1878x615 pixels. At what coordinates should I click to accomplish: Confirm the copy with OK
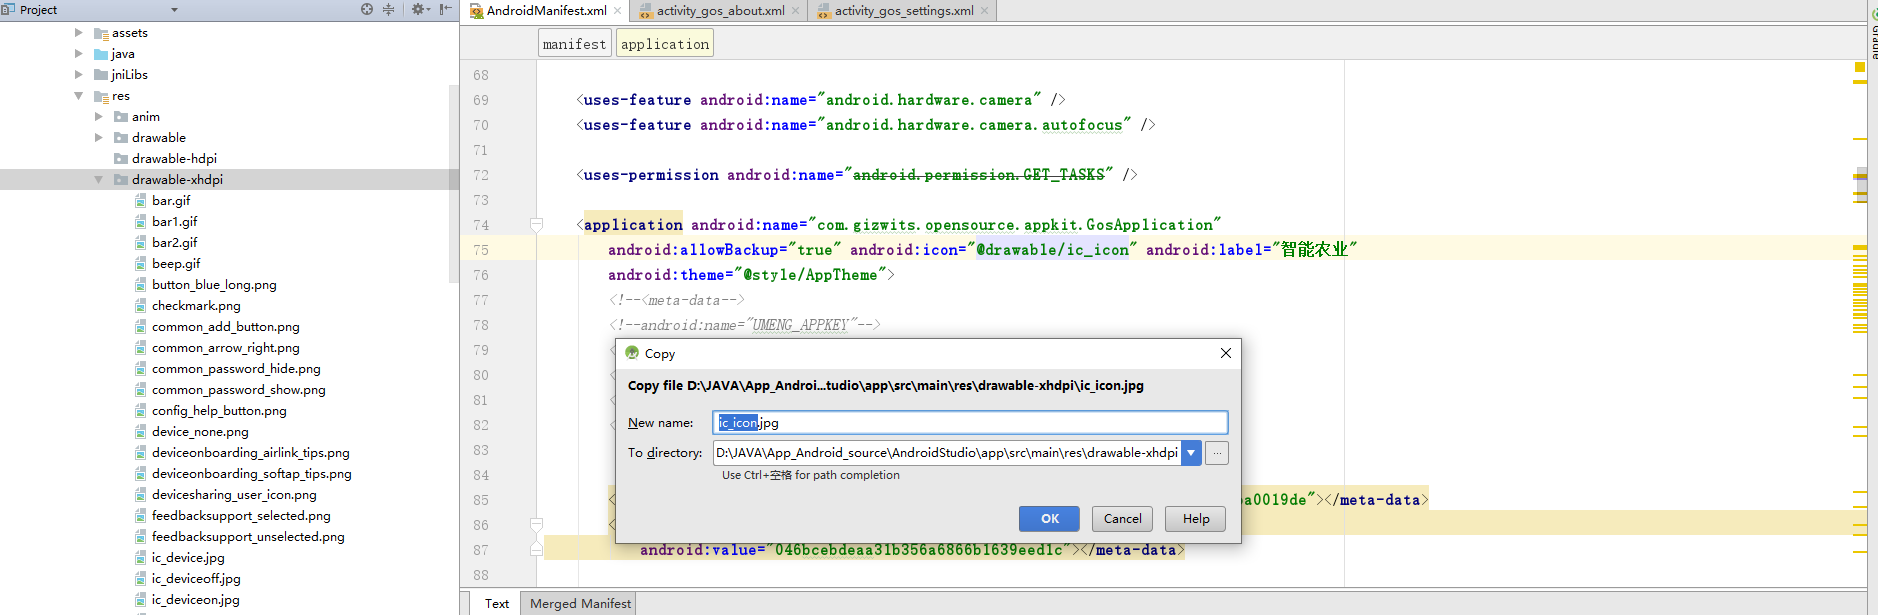1049,518
